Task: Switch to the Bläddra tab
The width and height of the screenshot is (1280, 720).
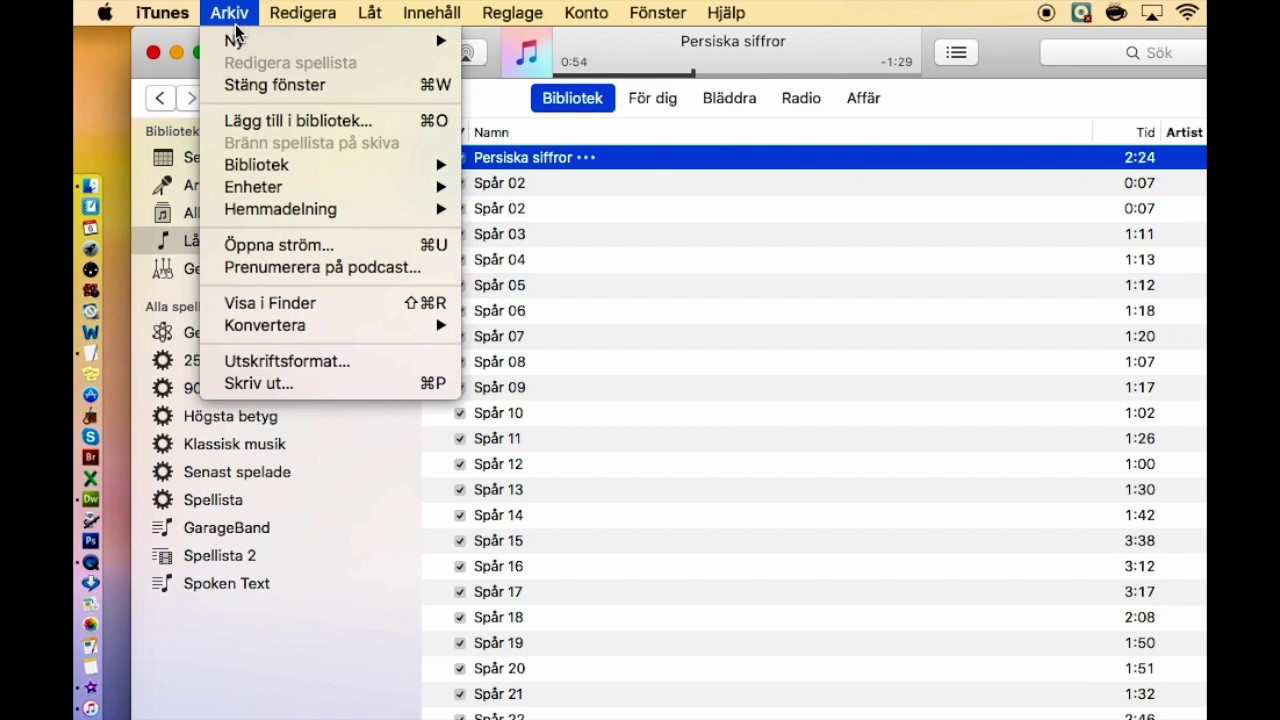Action: point(729,98)
